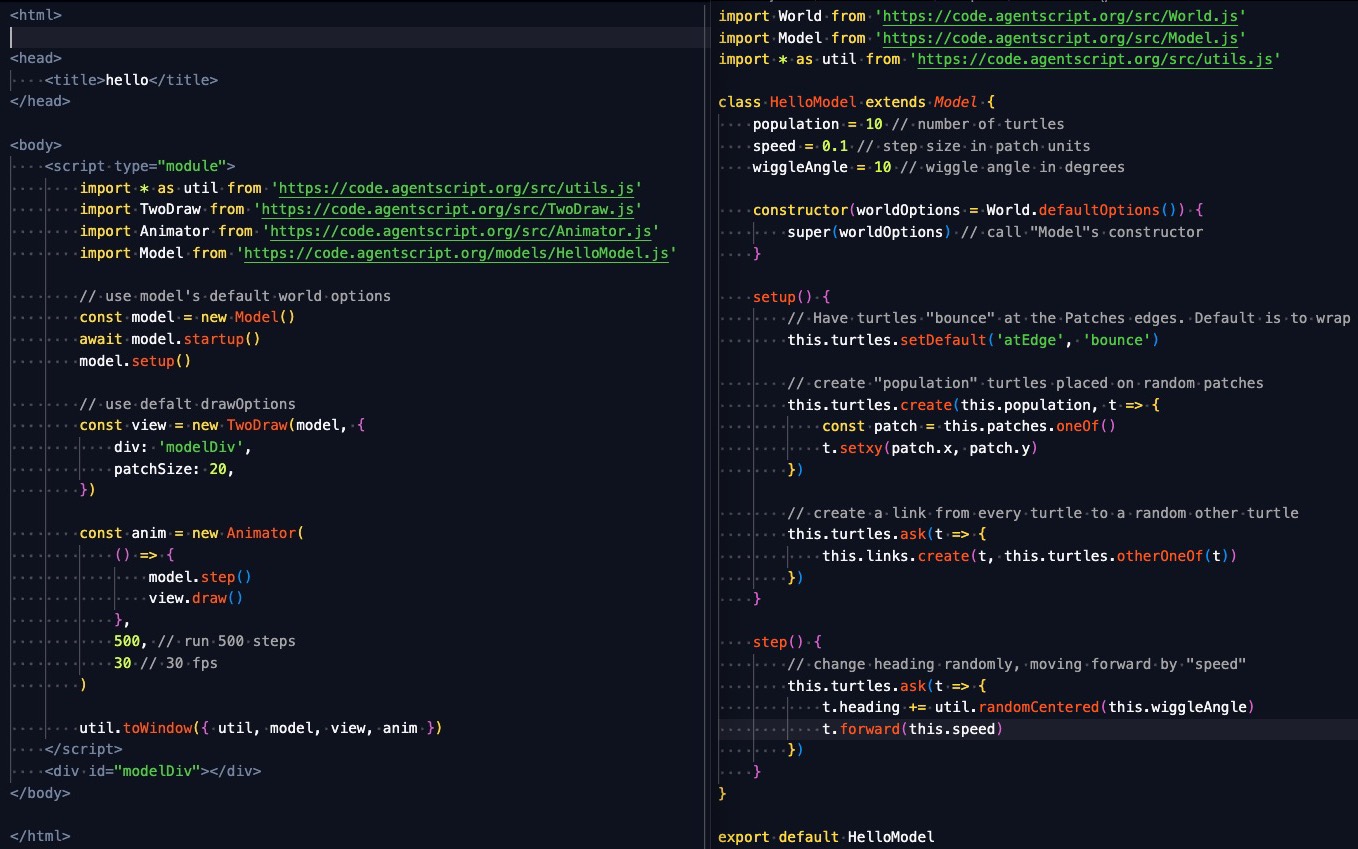The height and width of the screenshot is (849, 1358).
Task: Follow the HelloModel.js import URL
Action: pyautogui.click(x=457, y=253)
